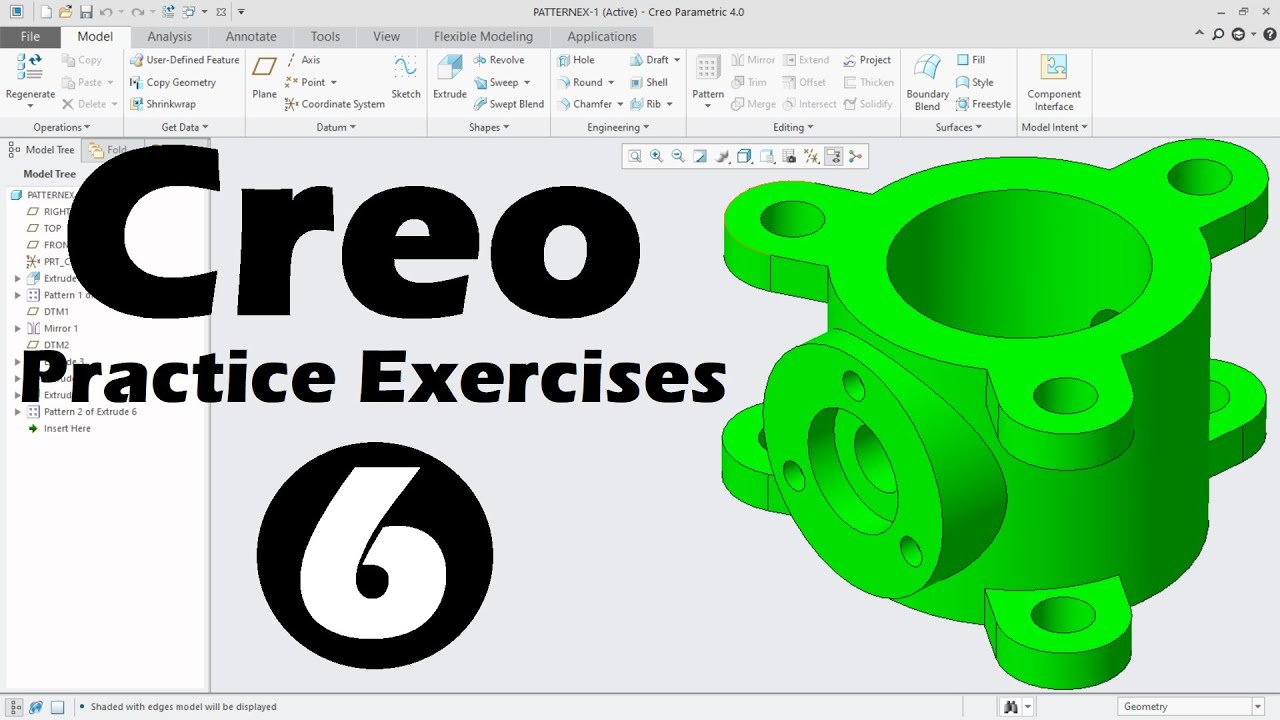Toggle annotation display in graphics toolbar
Image resolution: width=1280 pixels, height=720 pixels.
(x=833, y=156)
